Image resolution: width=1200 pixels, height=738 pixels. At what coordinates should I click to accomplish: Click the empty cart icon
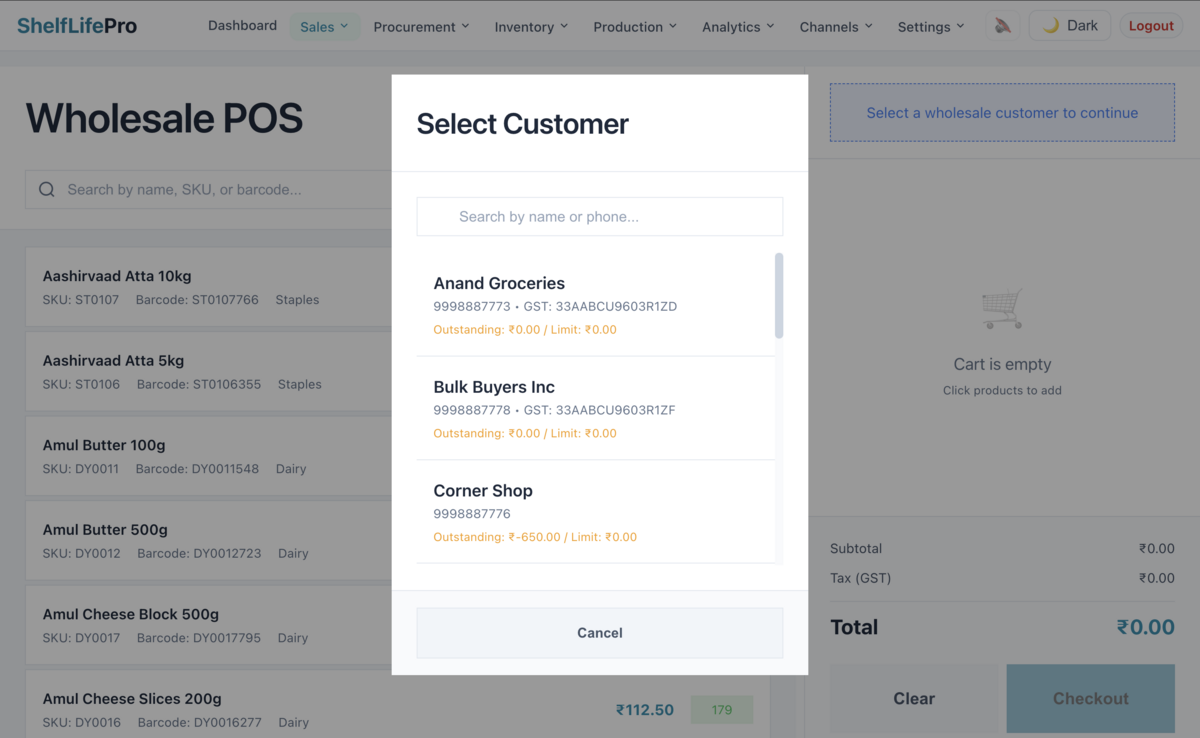pos(1002,309)
